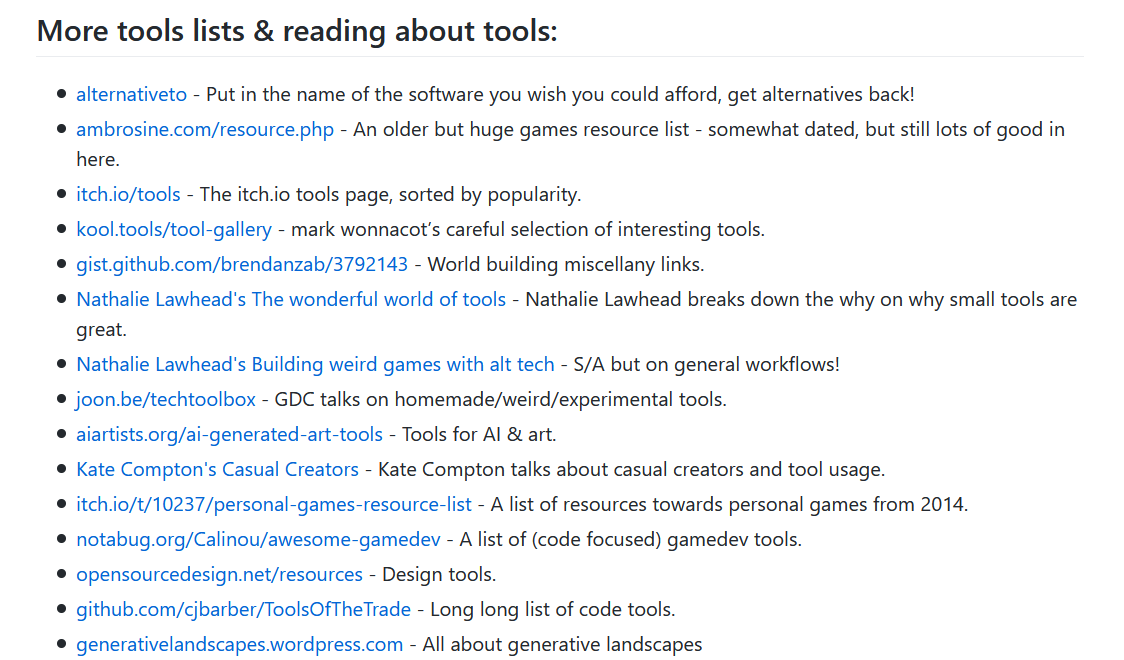
Task: Open the aiartists.org/ai-generated-art-tools link
Action: (229, 435)
